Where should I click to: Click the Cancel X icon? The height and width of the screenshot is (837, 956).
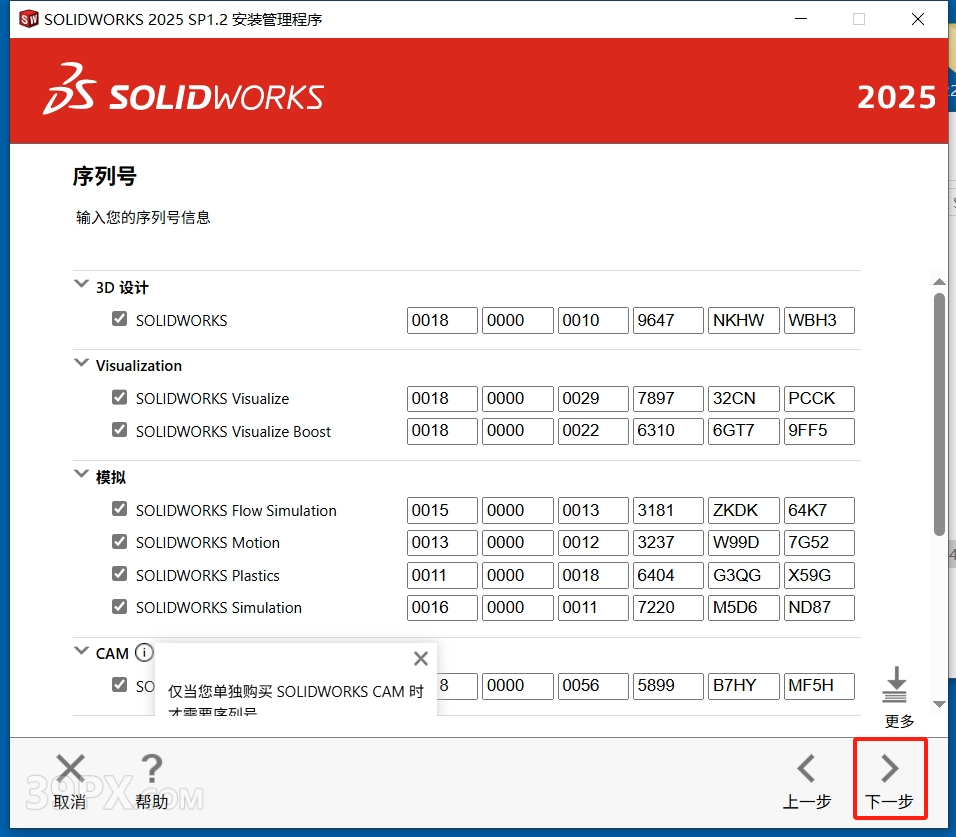pyautogui.click(x=70, y=769)
